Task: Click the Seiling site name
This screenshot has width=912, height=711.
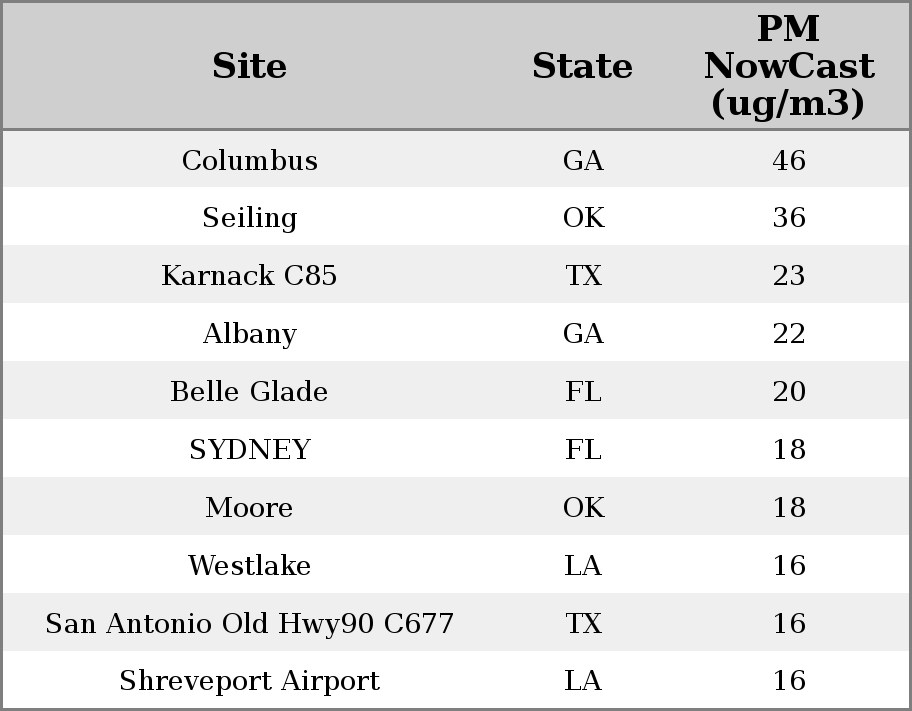Action: click(x=249, y=218)
